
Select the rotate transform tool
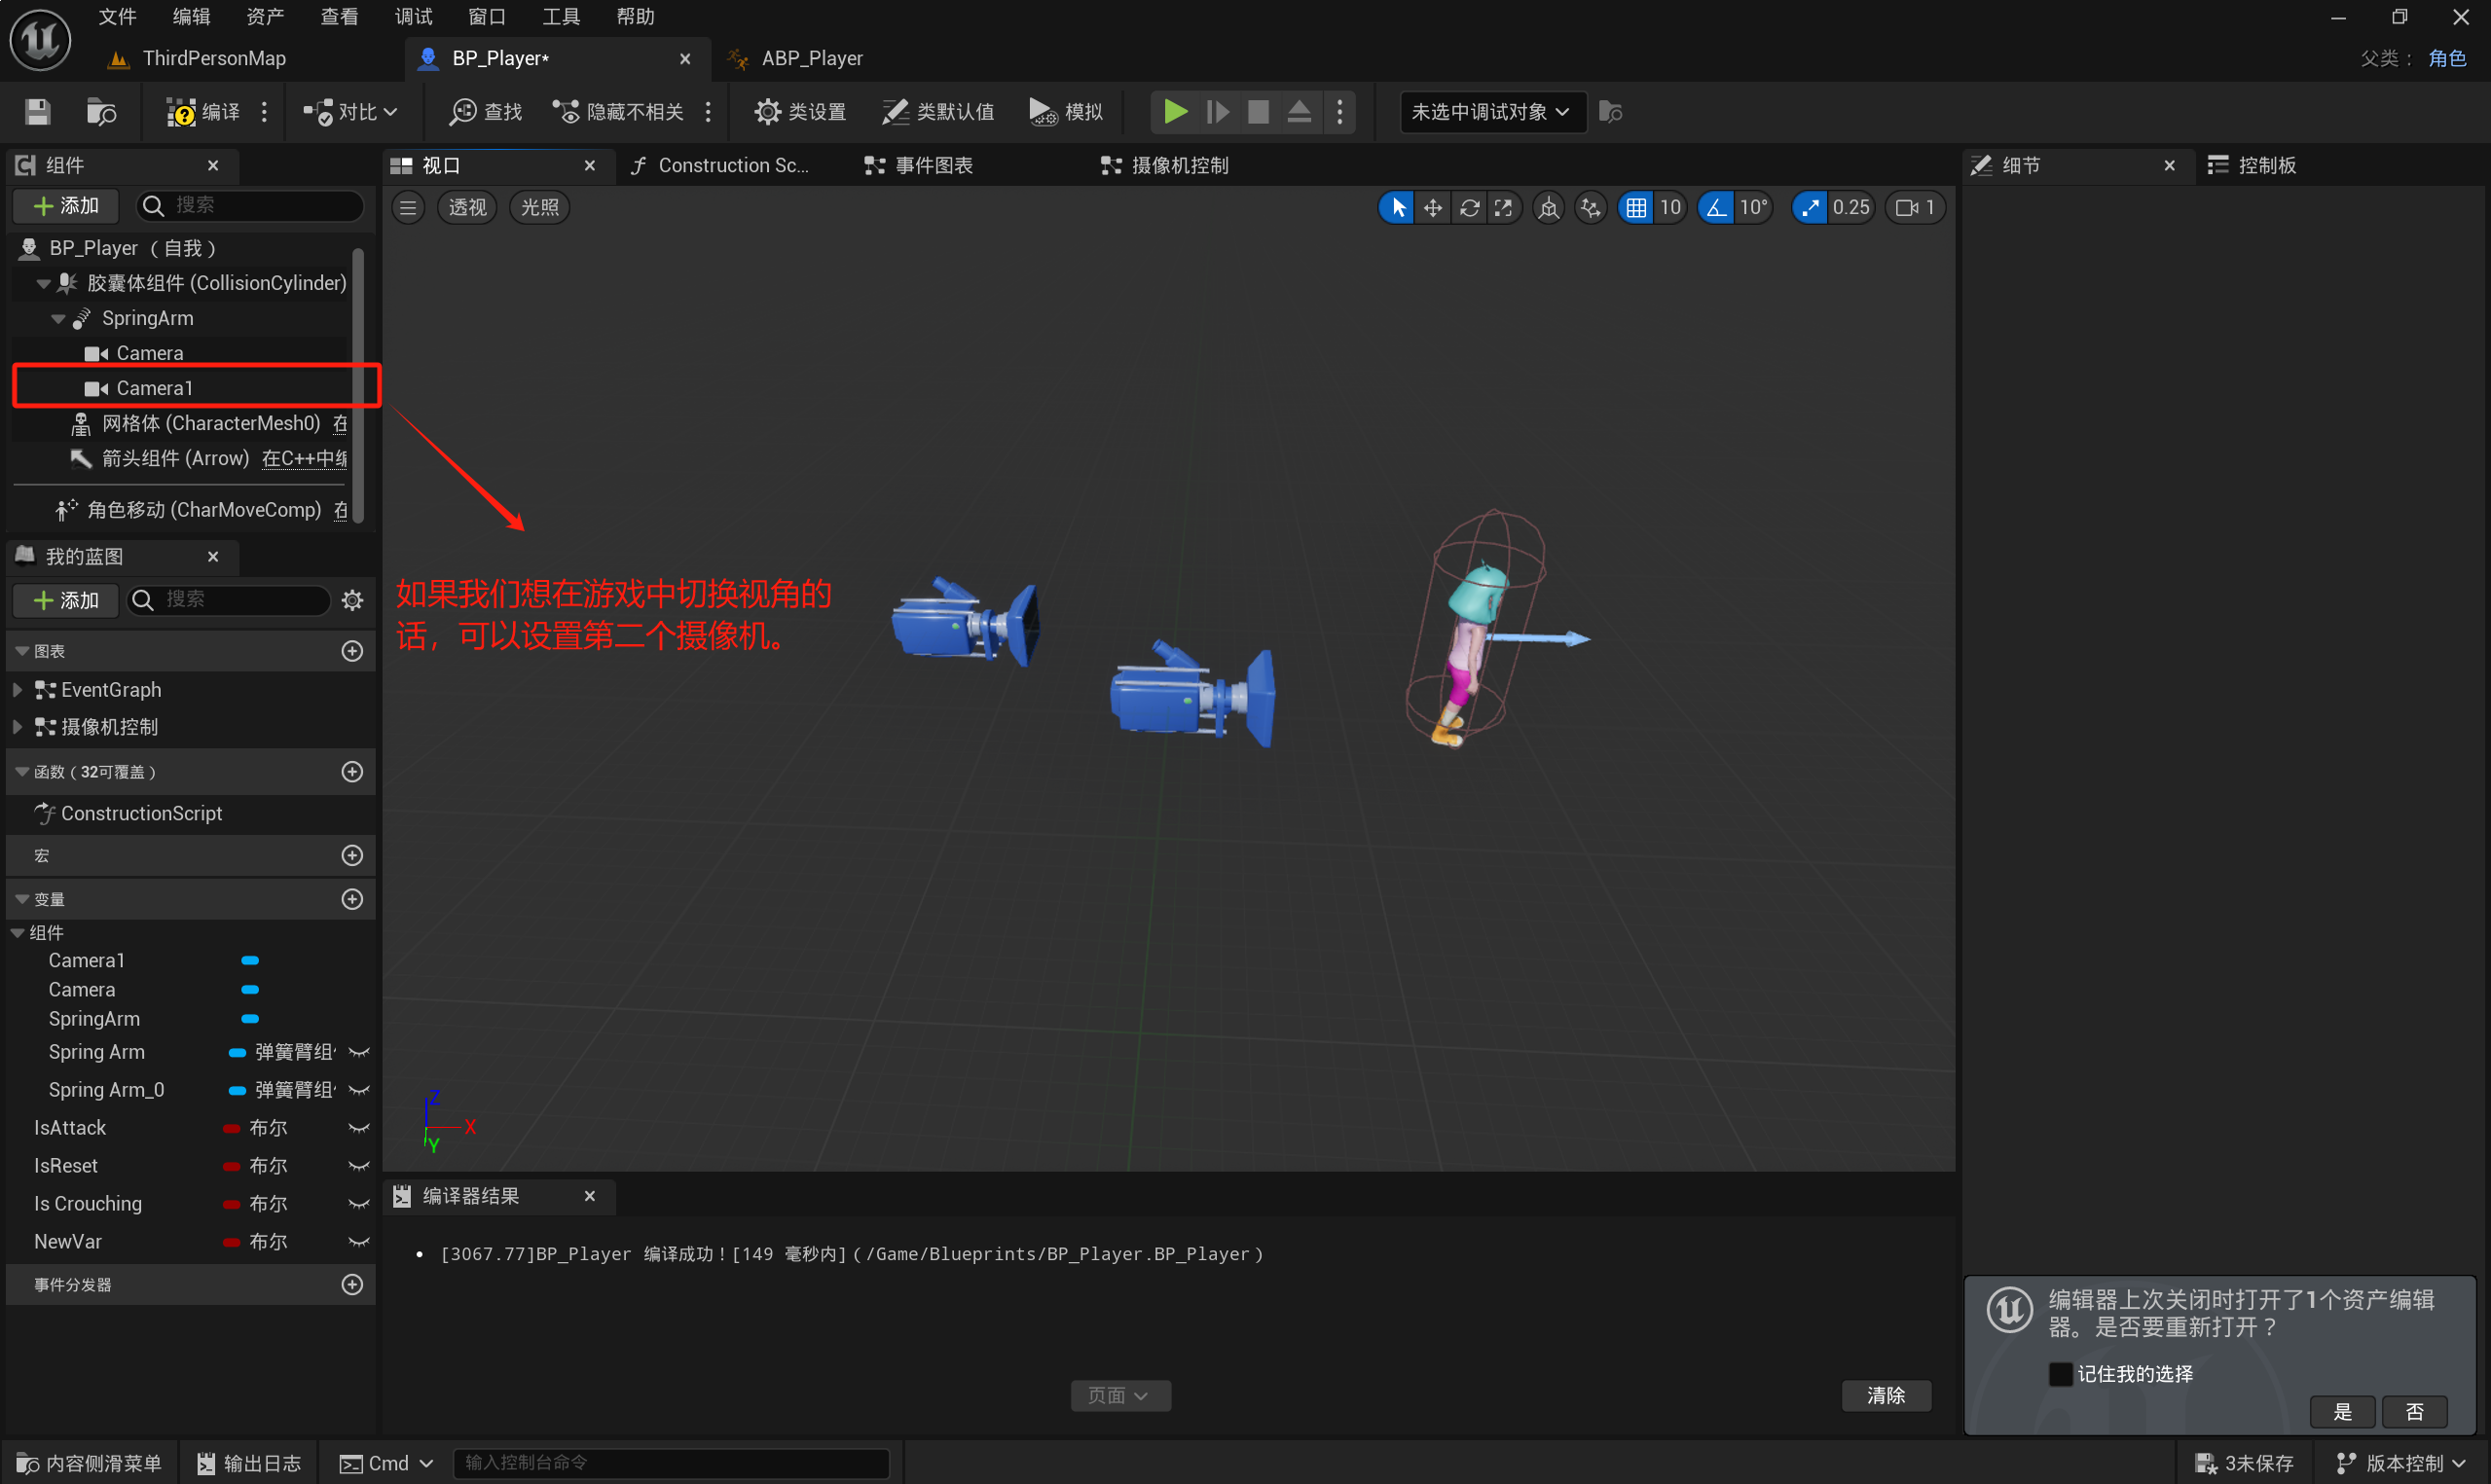(x=1469, y=207)
